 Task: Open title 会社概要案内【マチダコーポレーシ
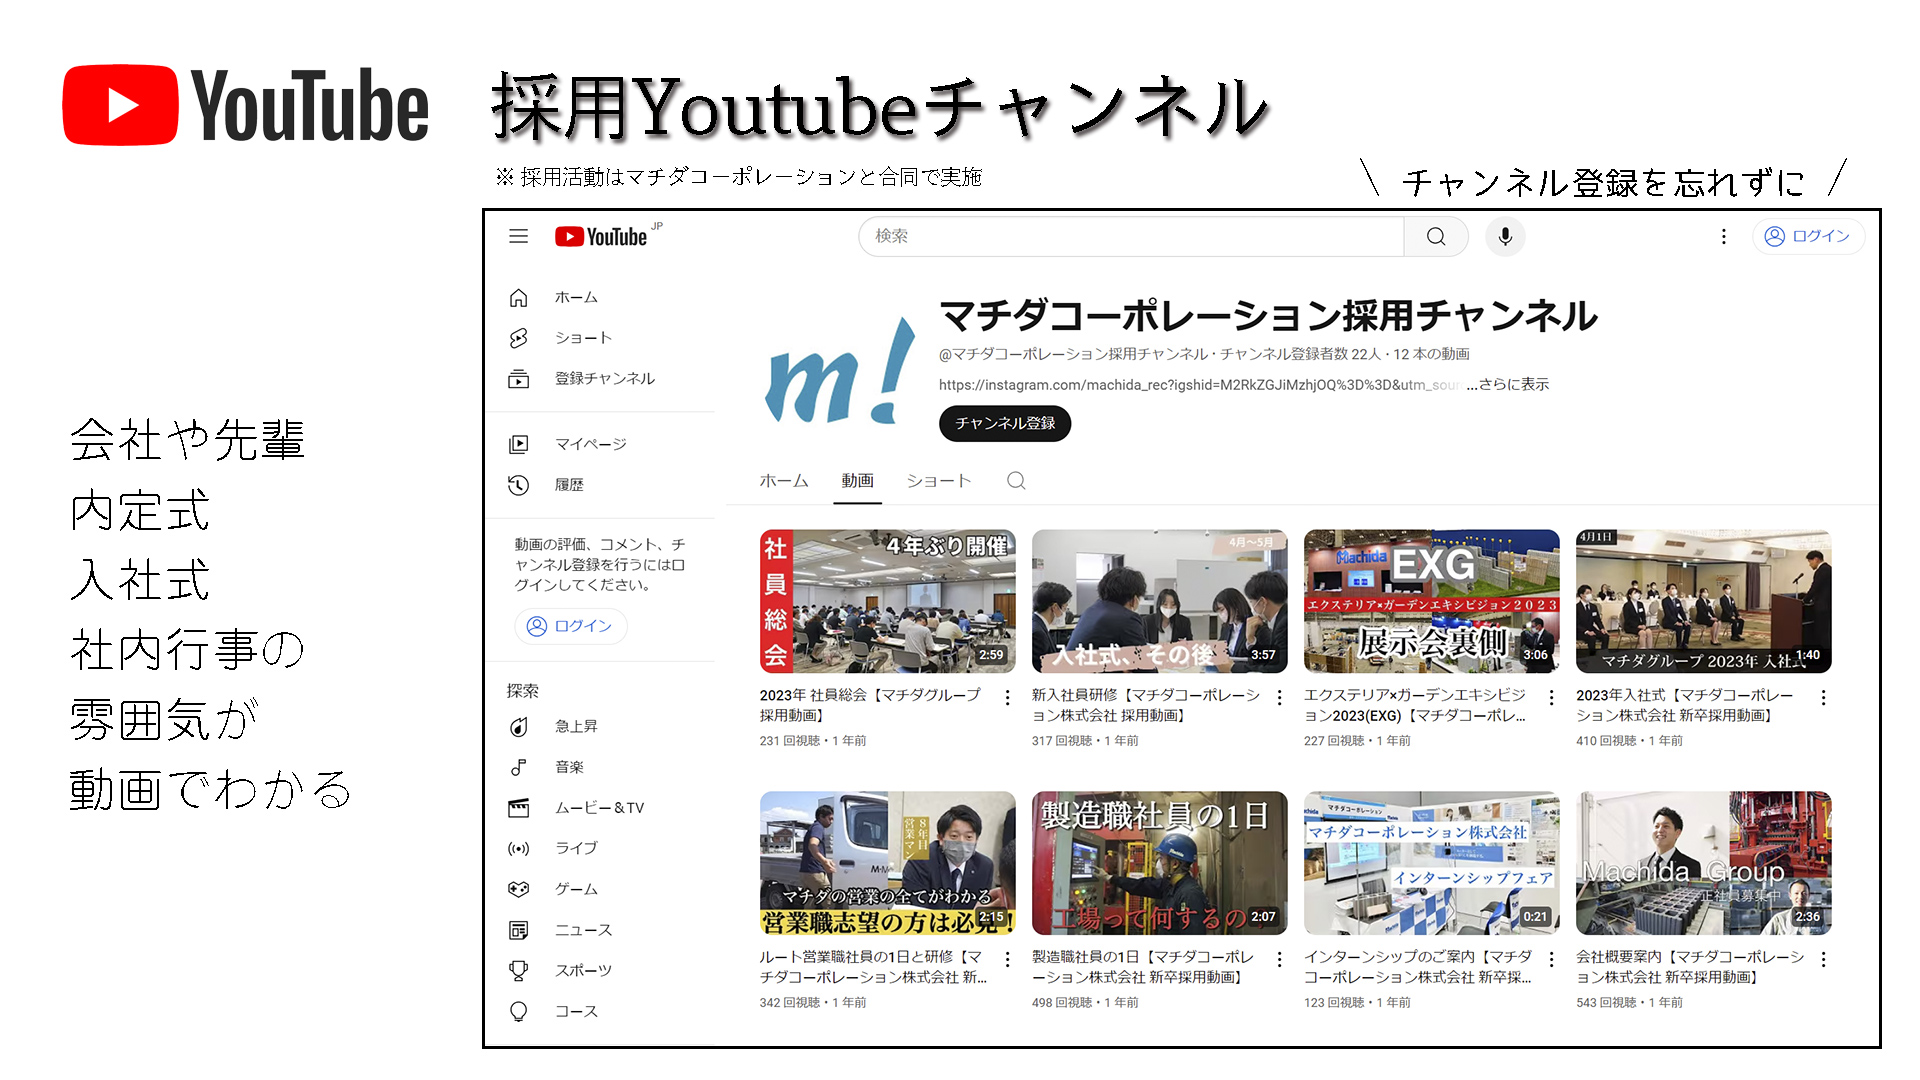pyautogui.click(x=1691, y=967)
